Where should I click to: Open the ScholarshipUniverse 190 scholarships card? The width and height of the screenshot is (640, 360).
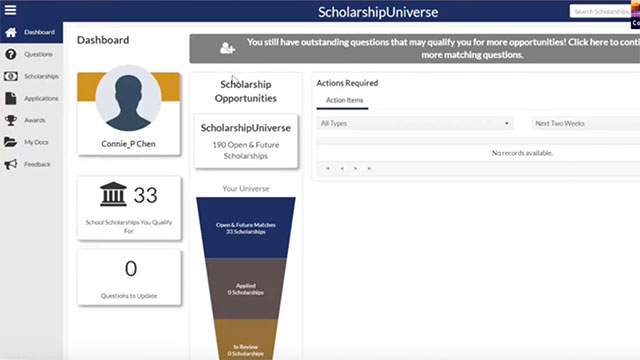tap(246, 141)
